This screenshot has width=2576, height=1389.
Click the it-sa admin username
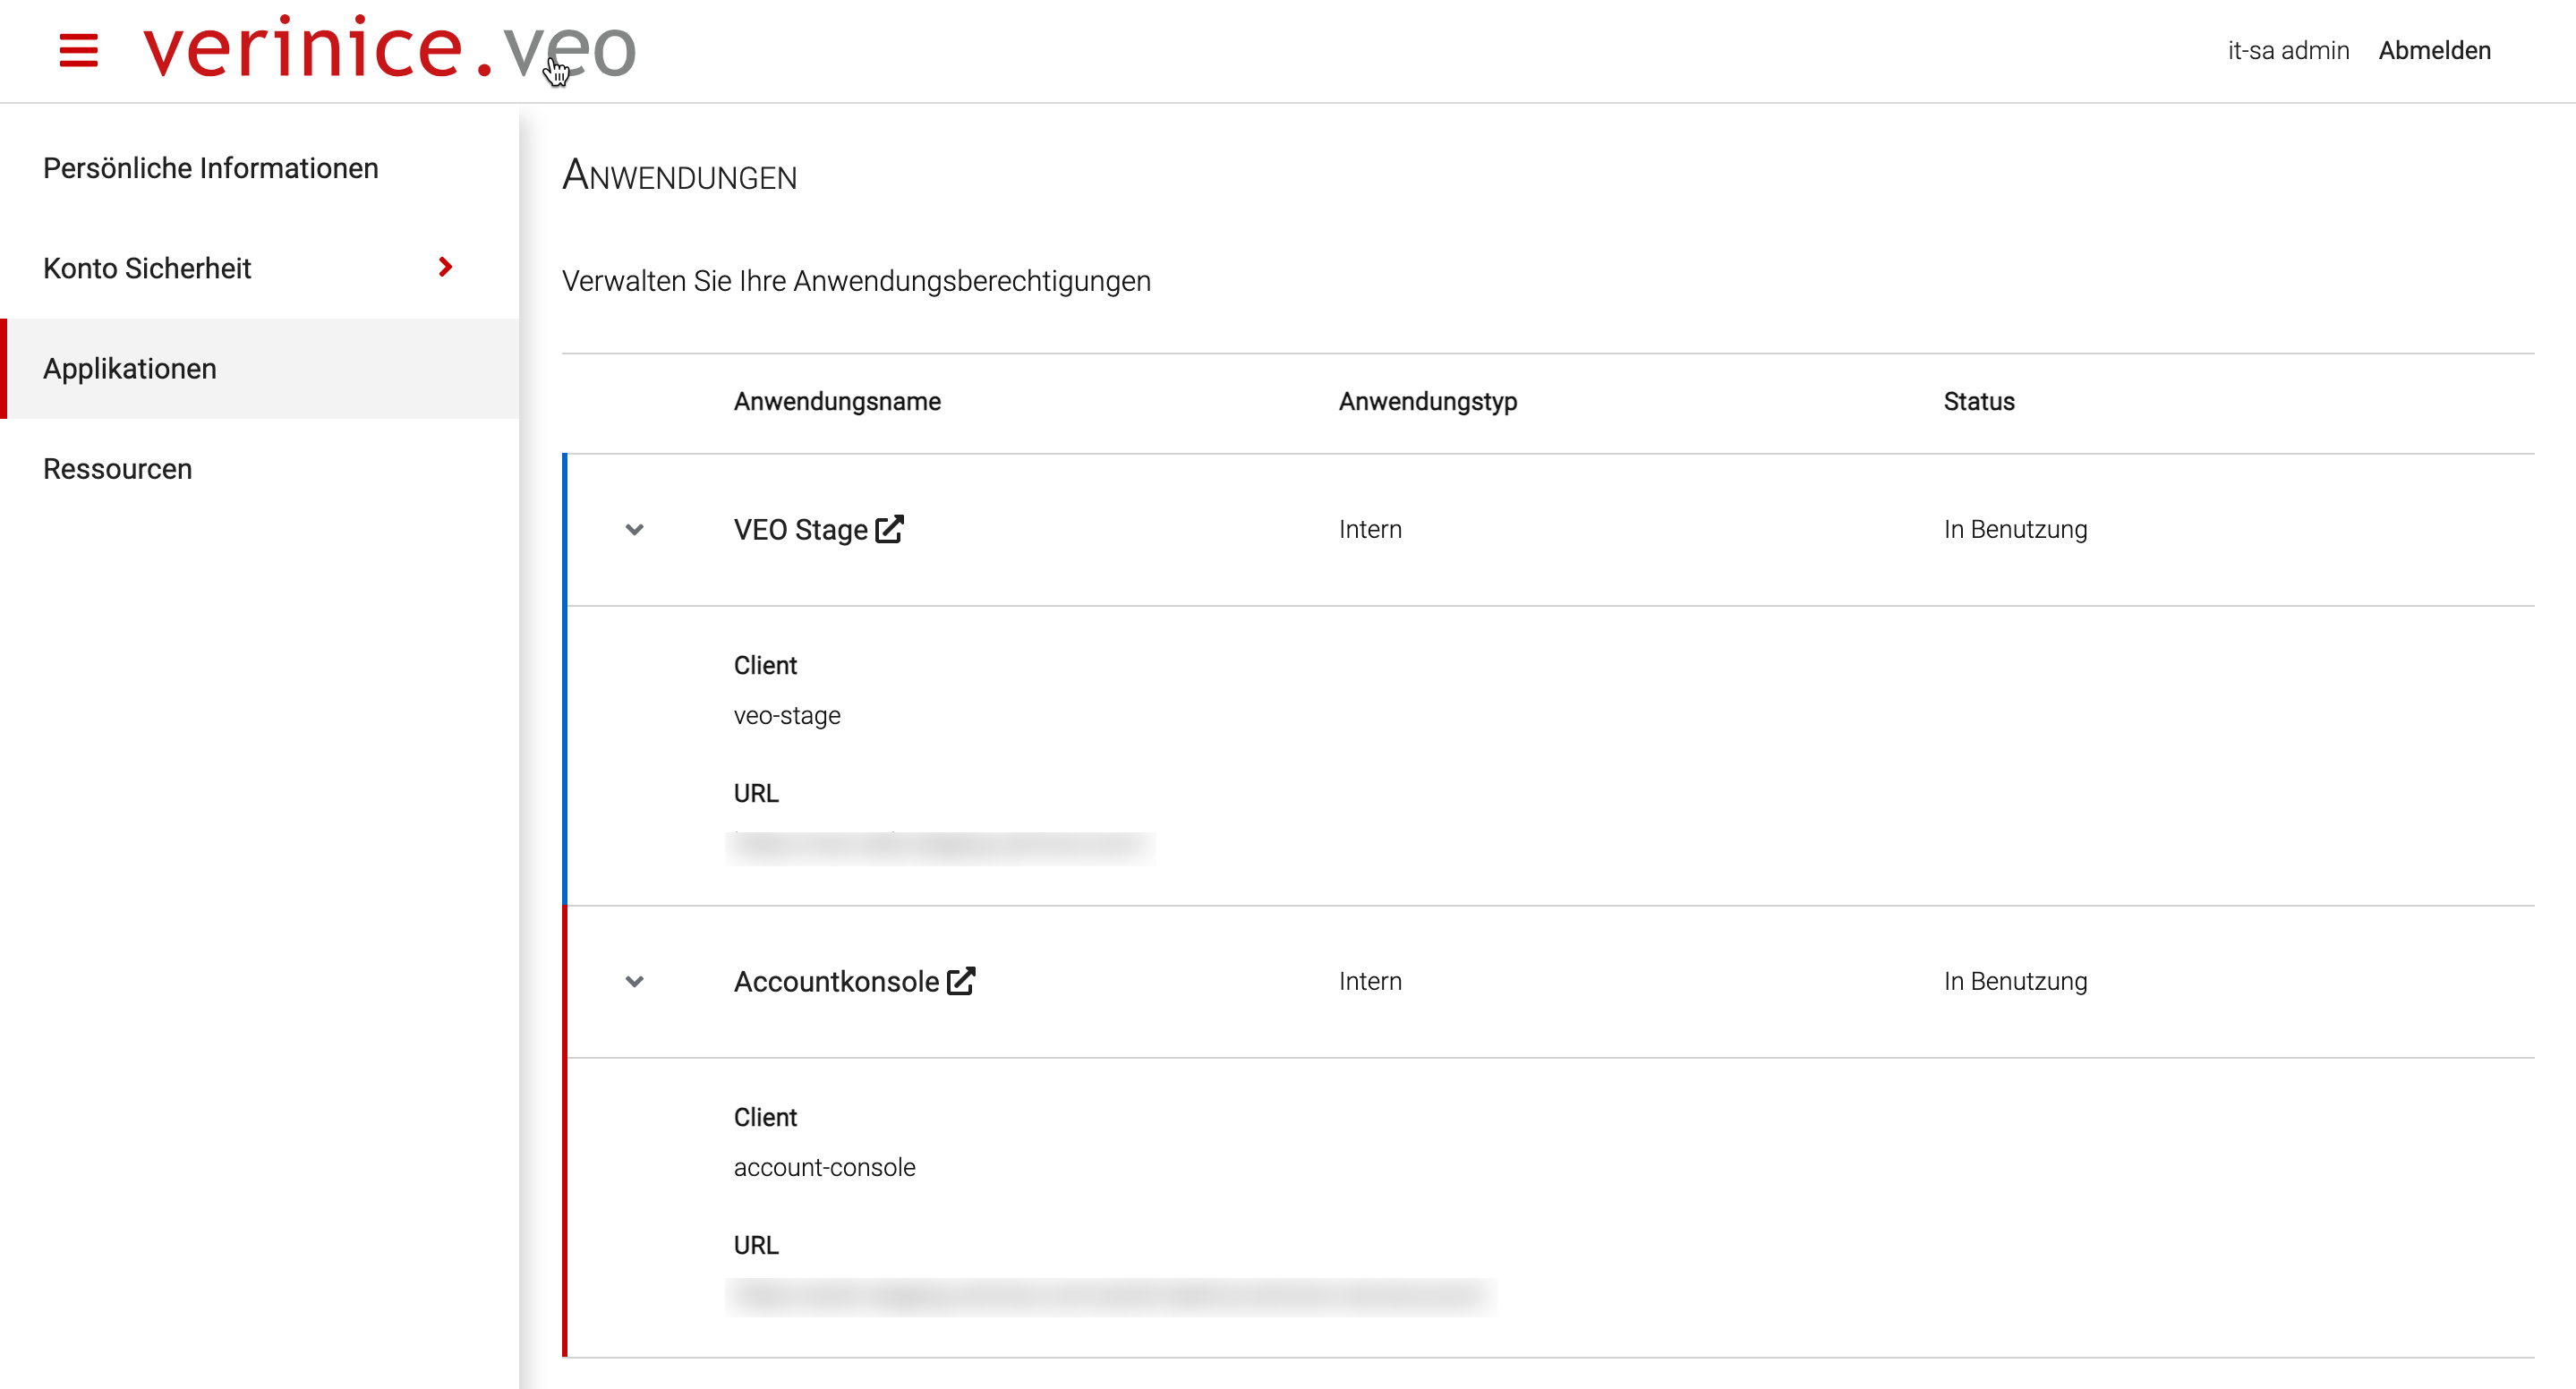click(x=2287, y=50)
